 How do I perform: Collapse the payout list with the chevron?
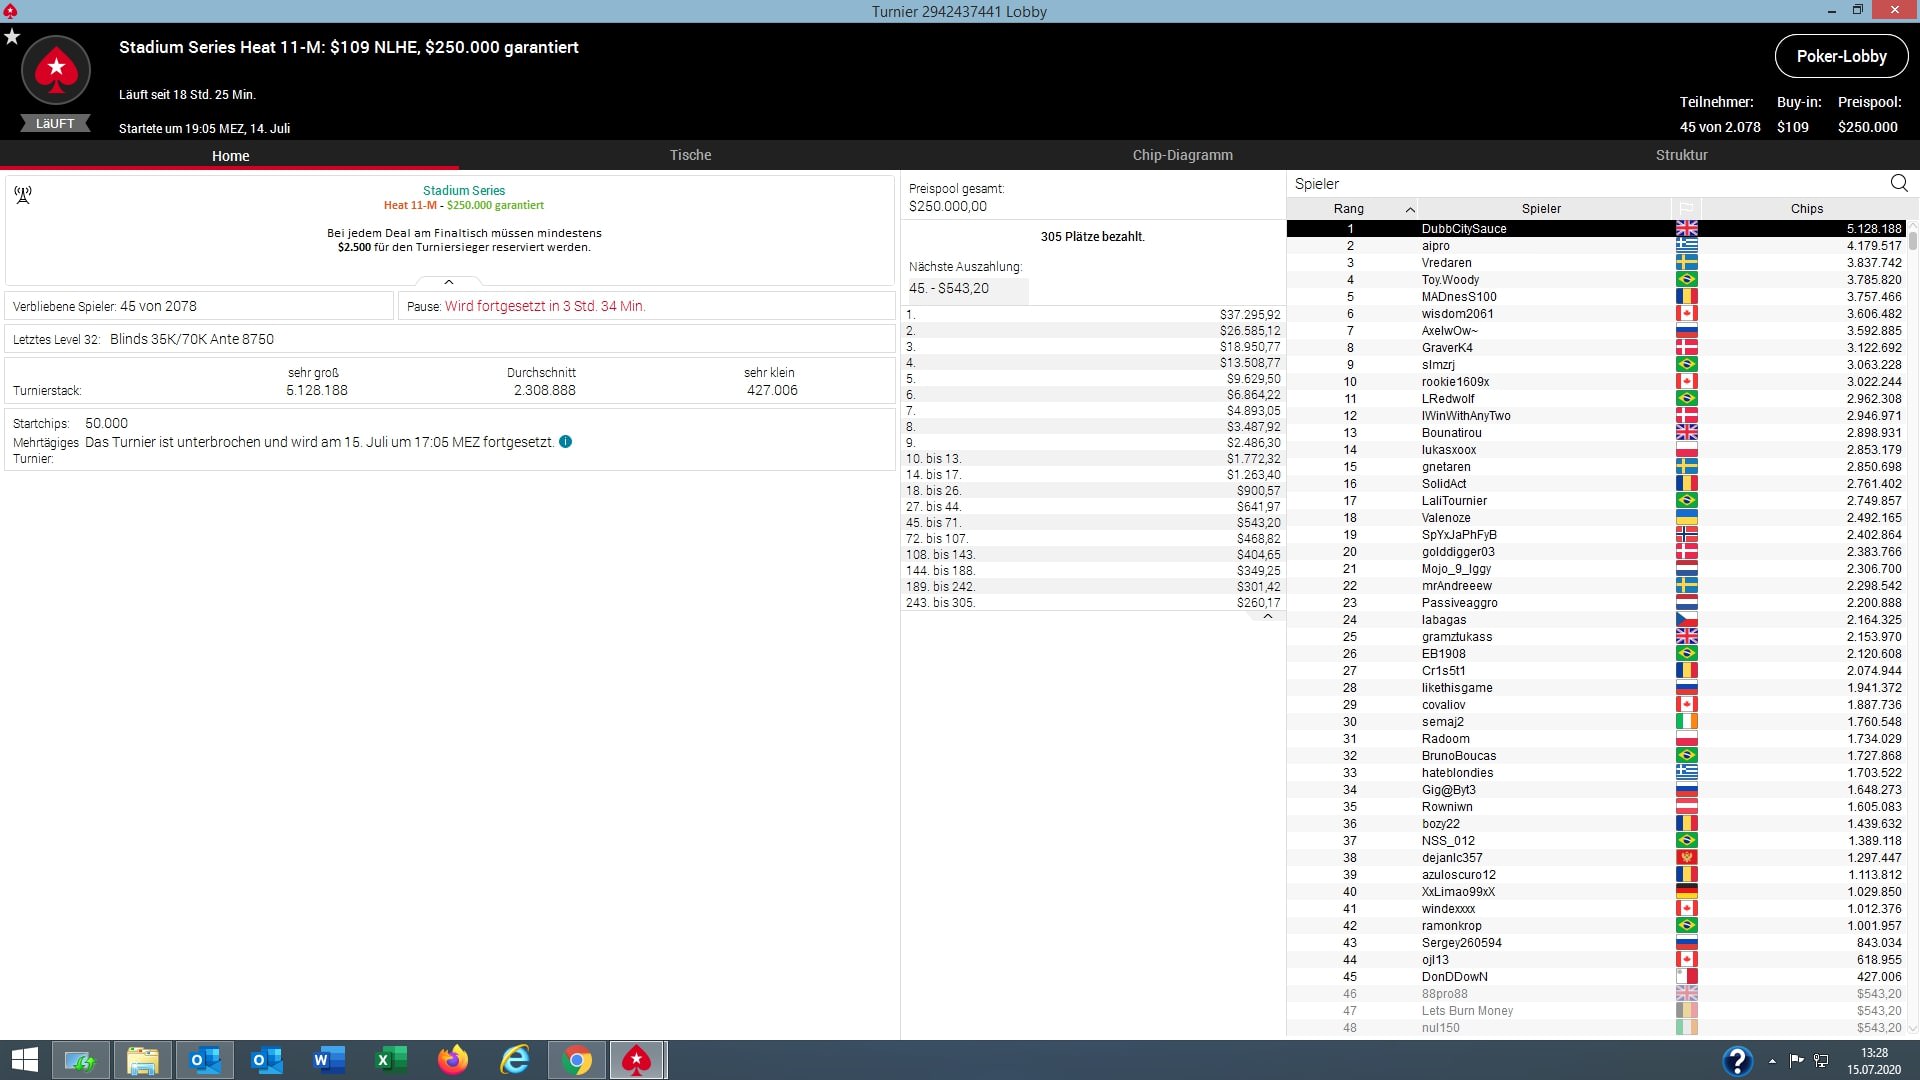coord(1267,617)
